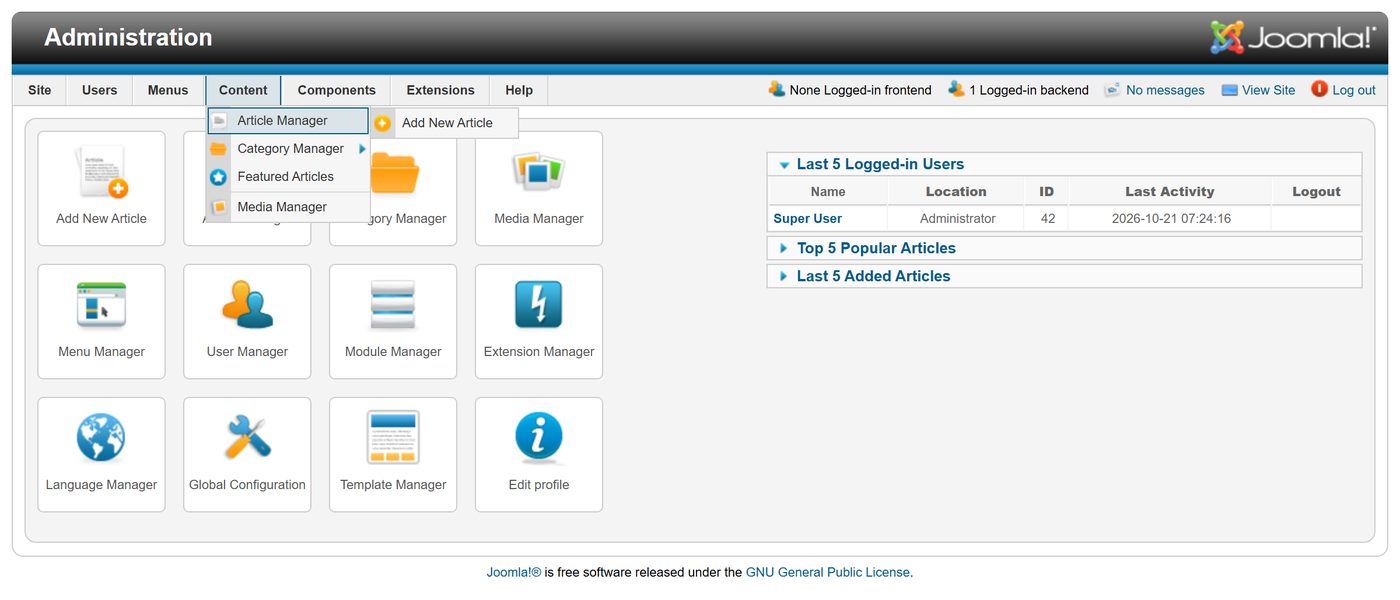The image size is (1400, 600).
Task: Open the Site menu
Action: 40,90
